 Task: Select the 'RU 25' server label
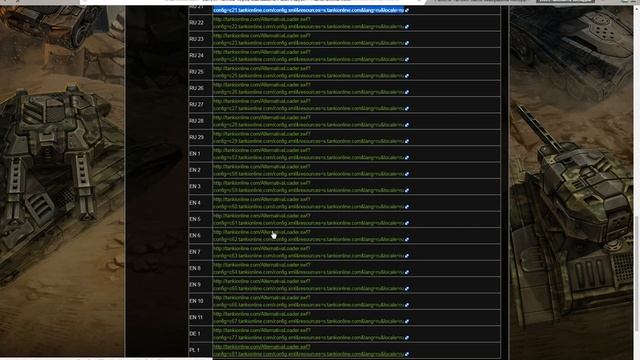(196, 72)
